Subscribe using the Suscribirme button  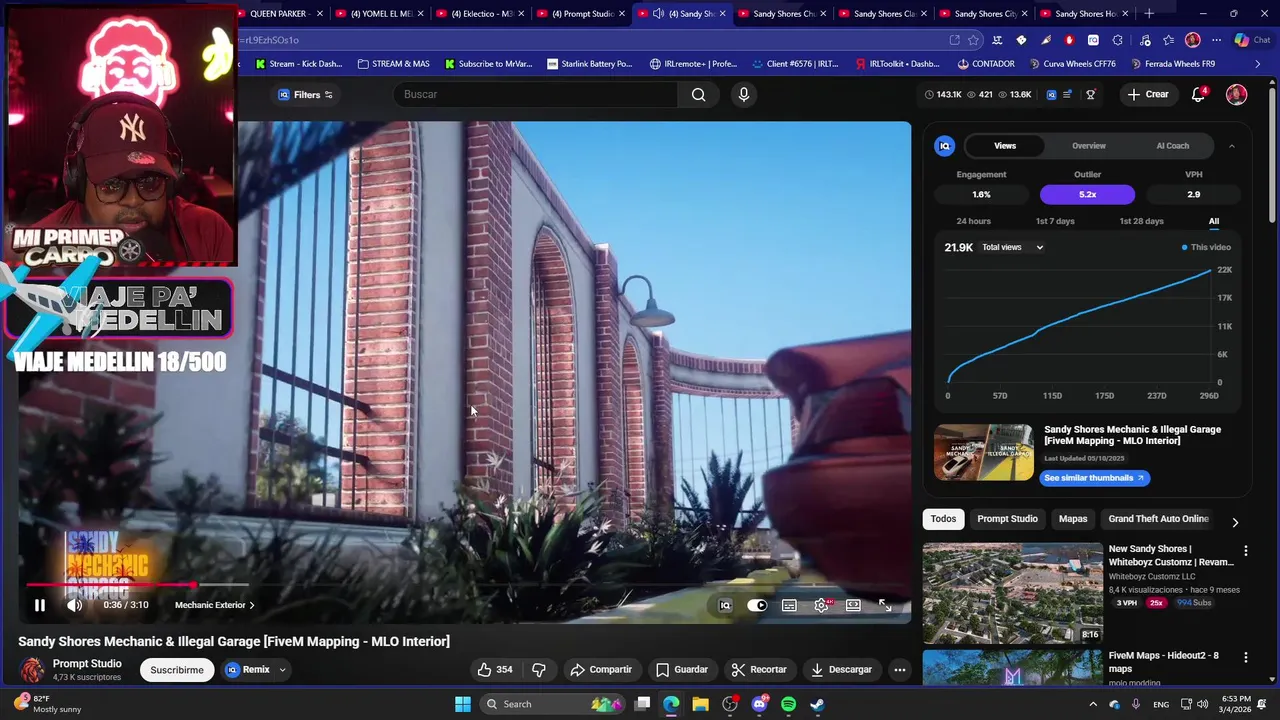[177, 670]
